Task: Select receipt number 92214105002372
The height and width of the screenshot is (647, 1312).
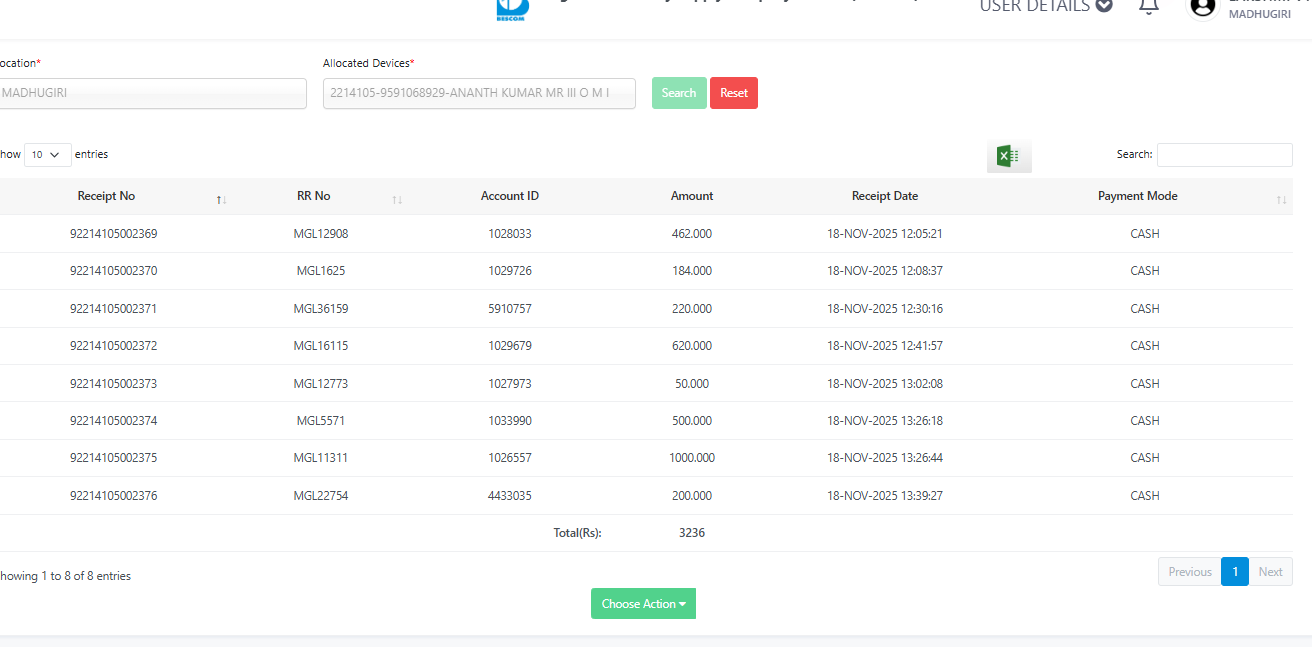Action: coord(113,346)
